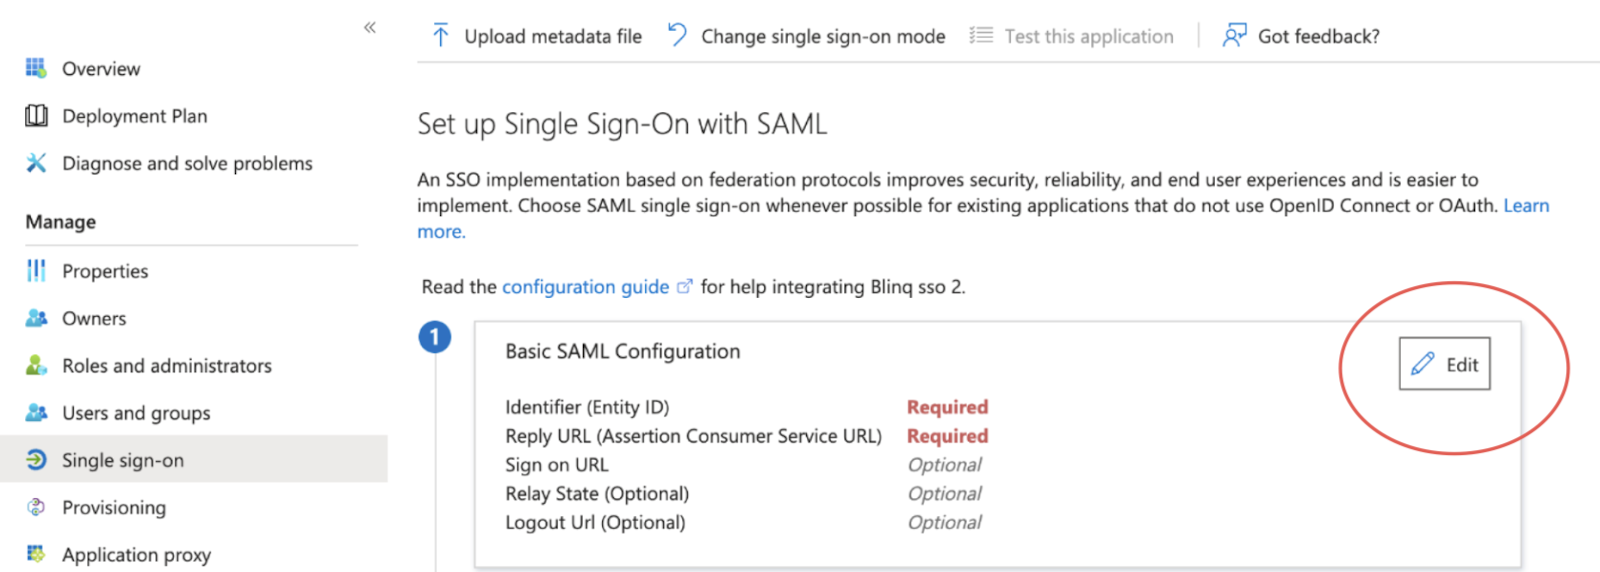This screenshot has height=572, width=1600.
Task: Click the Owners people icon
Action: coord(36,318)
